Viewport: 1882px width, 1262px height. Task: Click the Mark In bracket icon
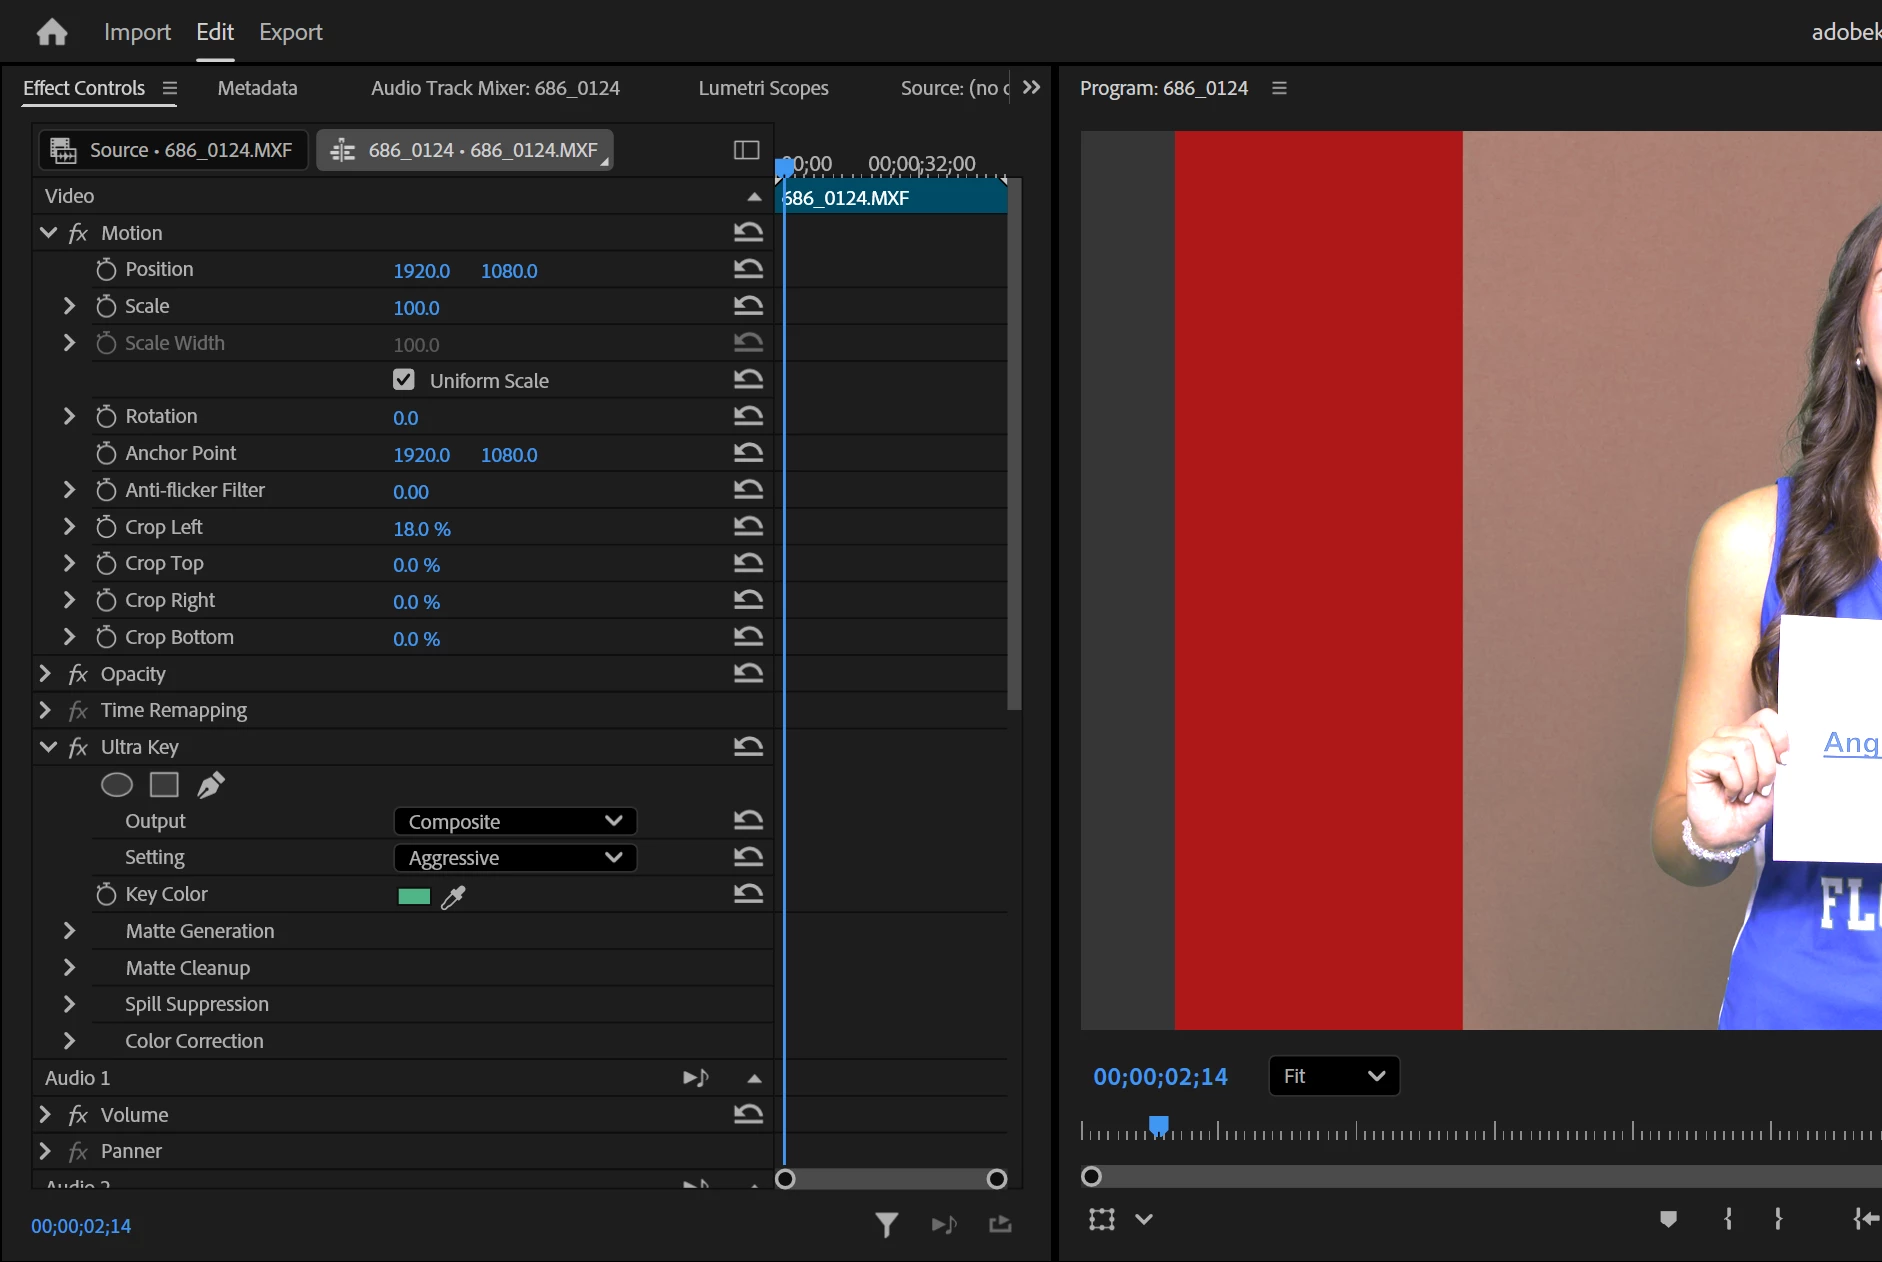pos(1728,1219)
